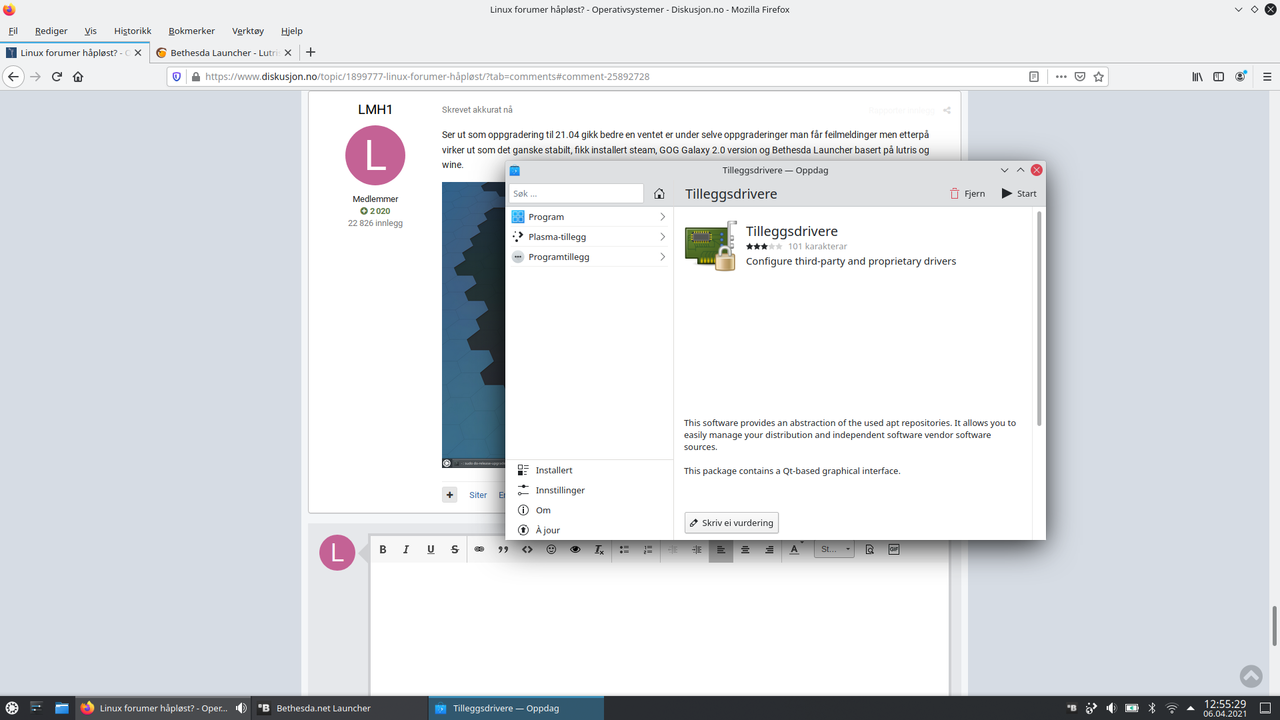
Task: Expand the Program category in Oppdag sidebar
Action: click(589, 216)
